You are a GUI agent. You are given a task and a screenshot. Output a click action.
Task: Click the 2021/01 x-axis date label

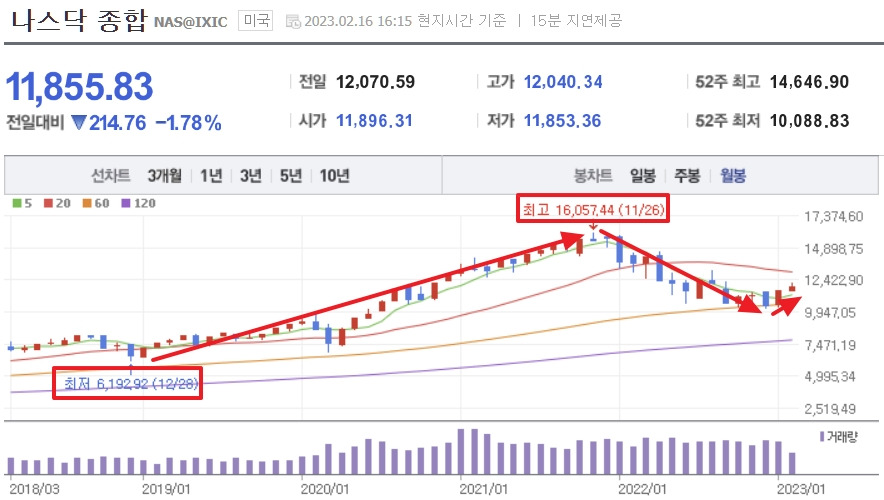[484, 489]
